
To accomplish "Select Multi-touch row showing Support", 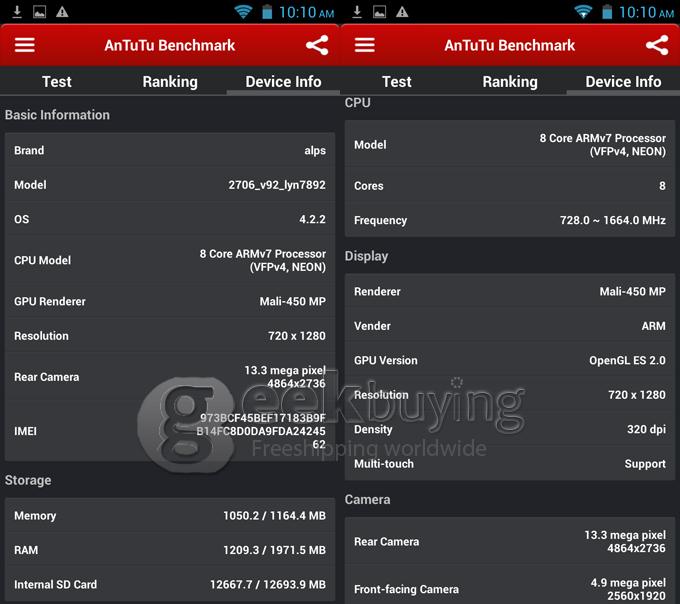I will point(510,464).
